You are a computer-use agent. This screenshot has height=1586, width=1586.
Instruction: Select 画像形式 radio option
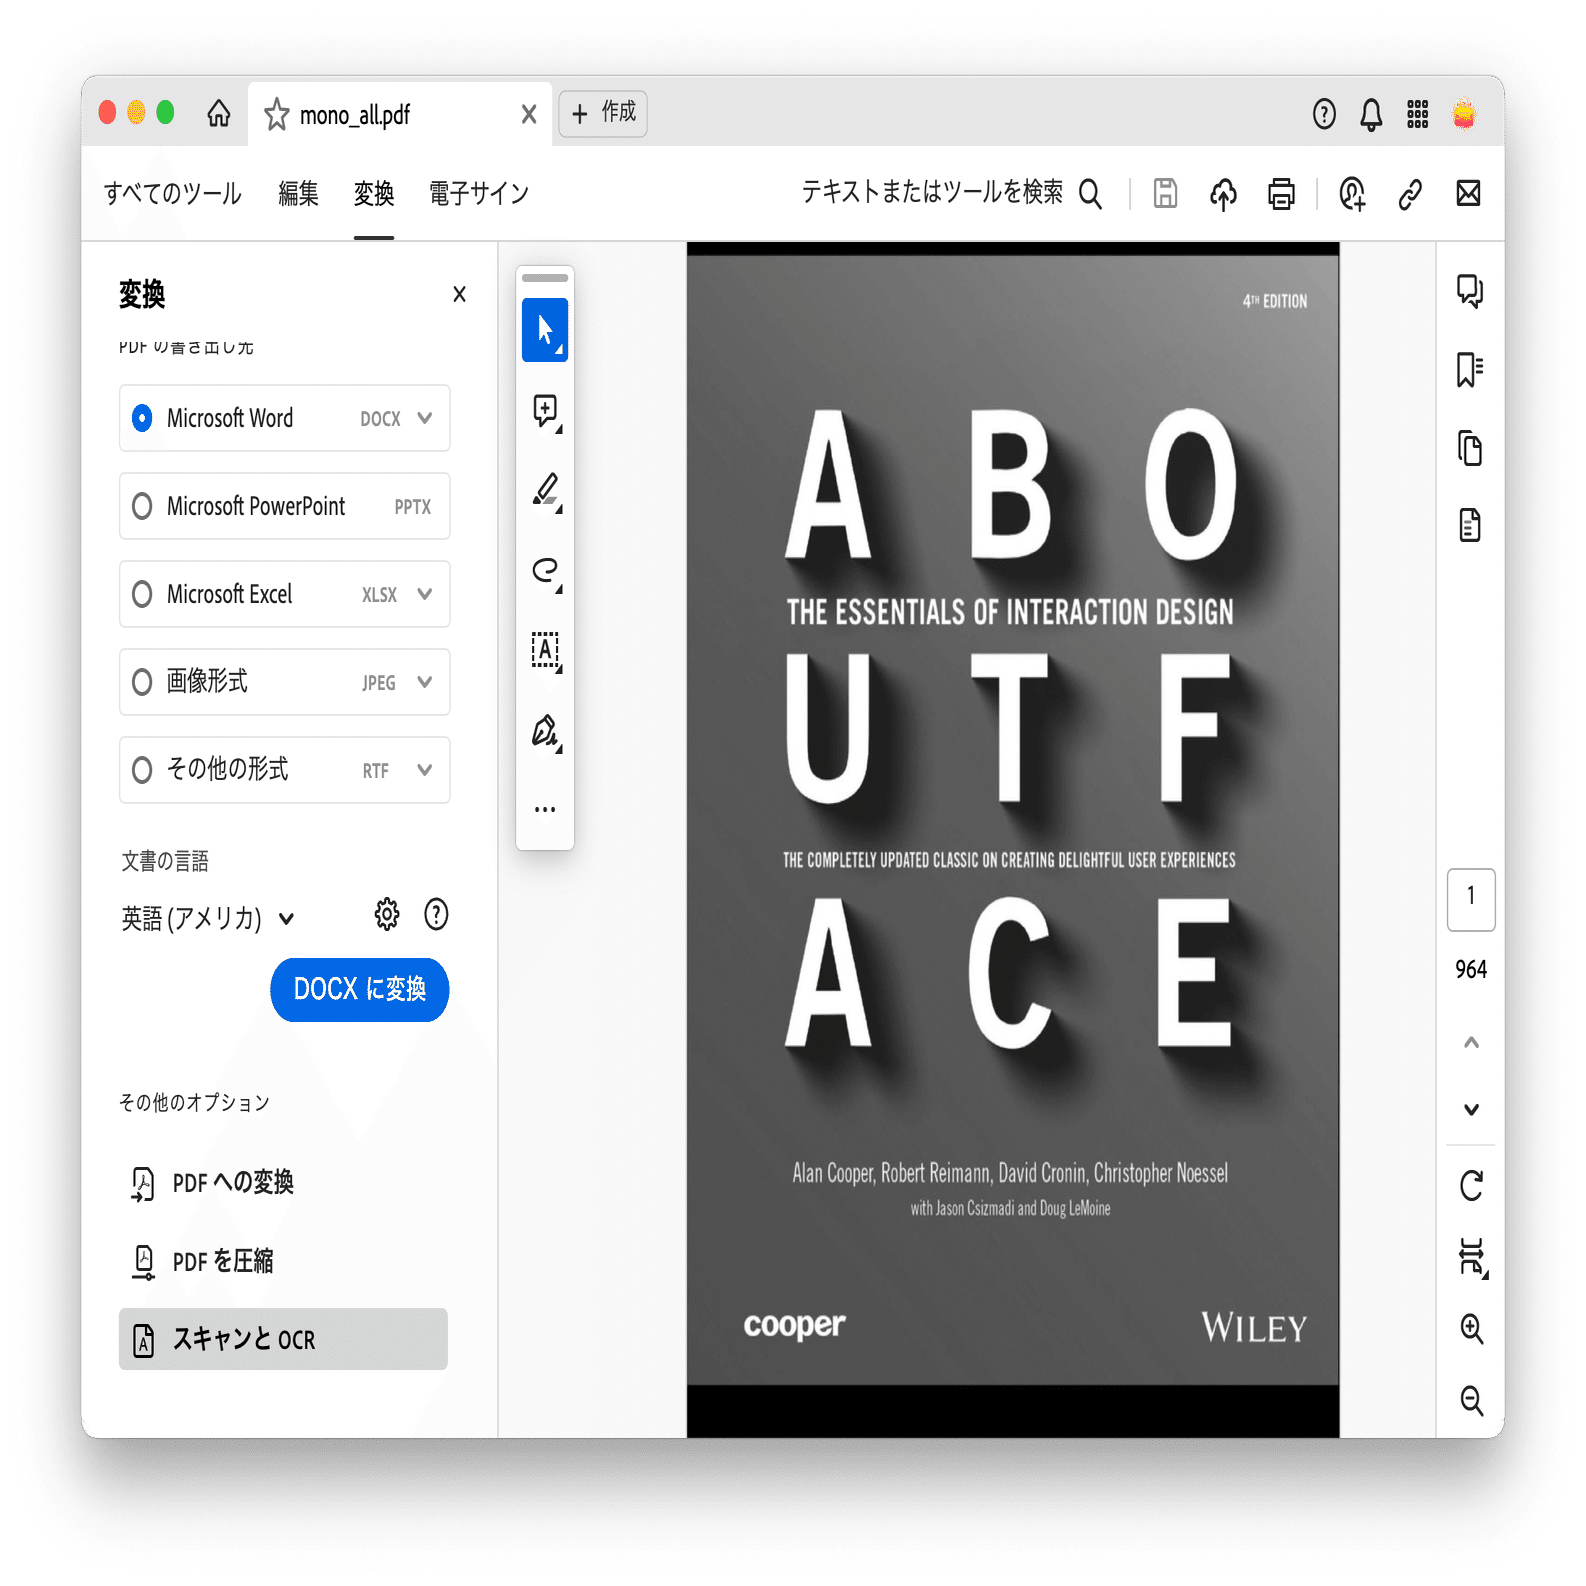142,682
